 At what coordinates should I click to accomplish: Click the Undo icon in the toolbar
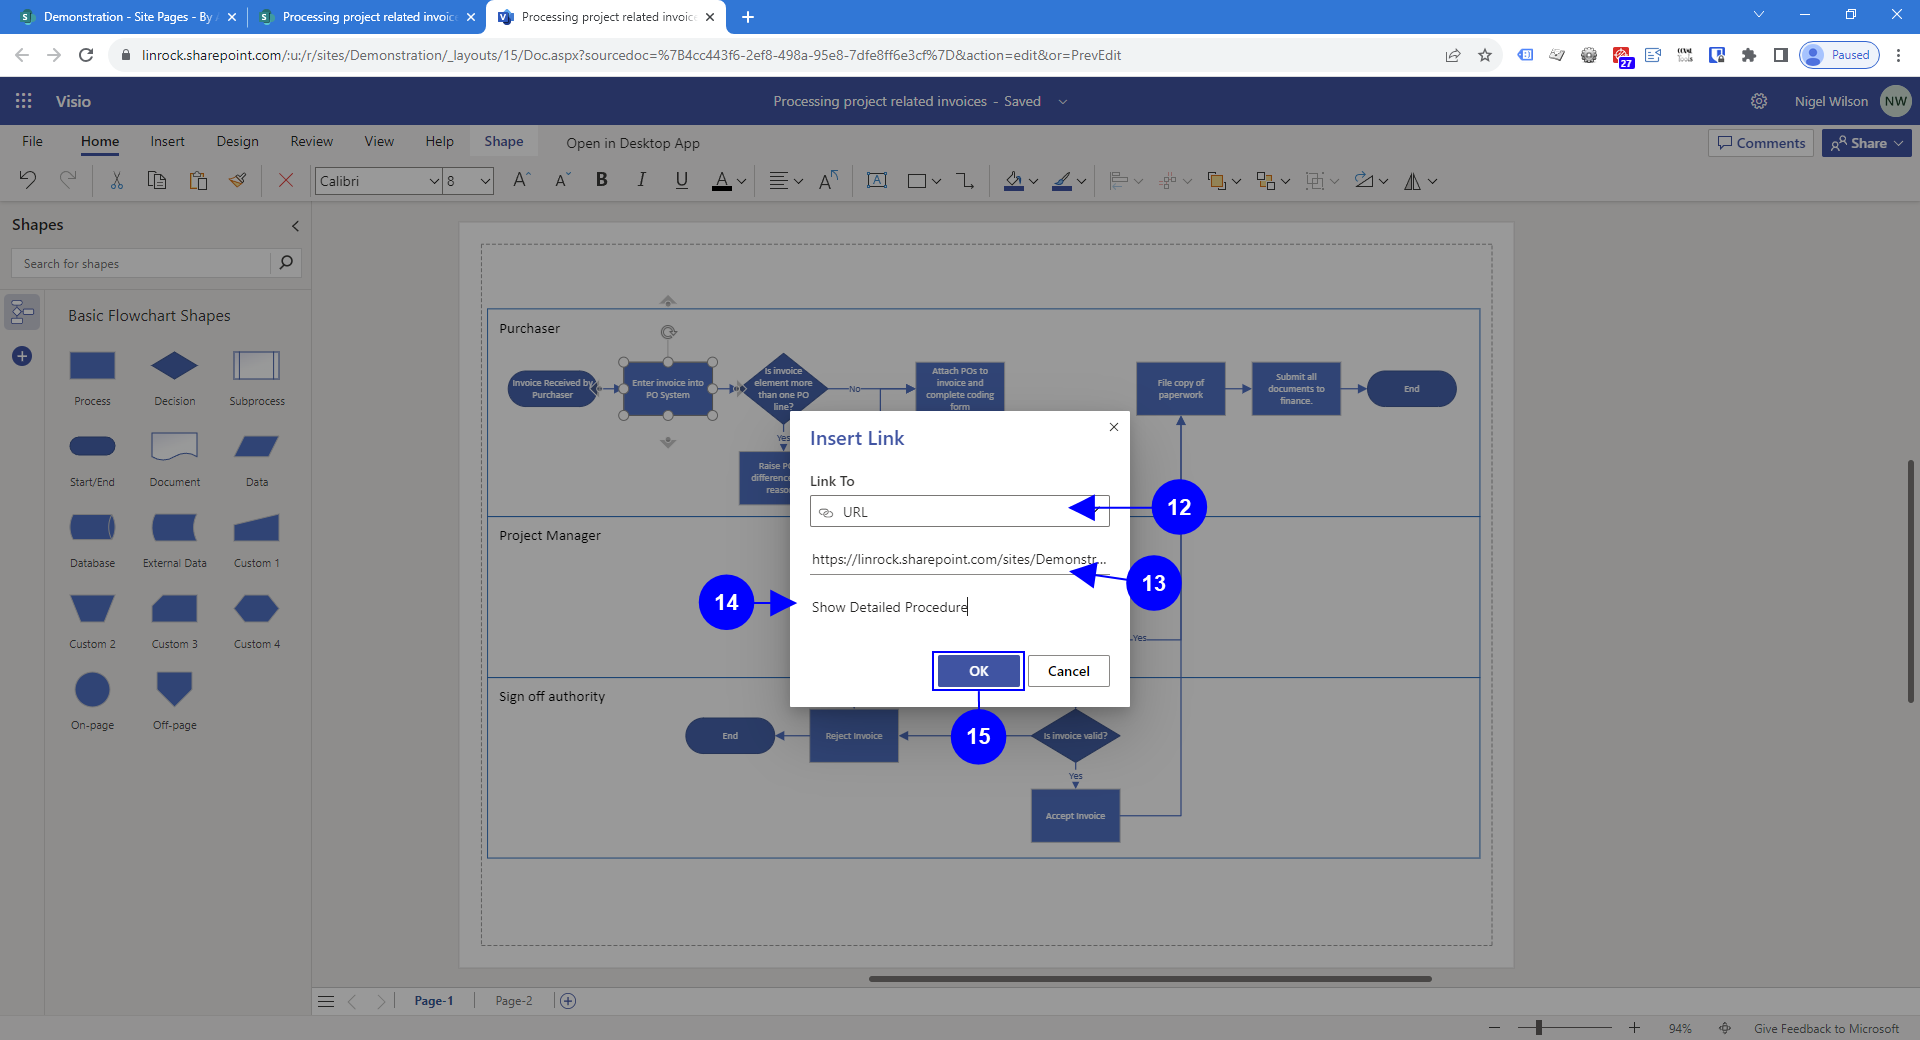28,180
